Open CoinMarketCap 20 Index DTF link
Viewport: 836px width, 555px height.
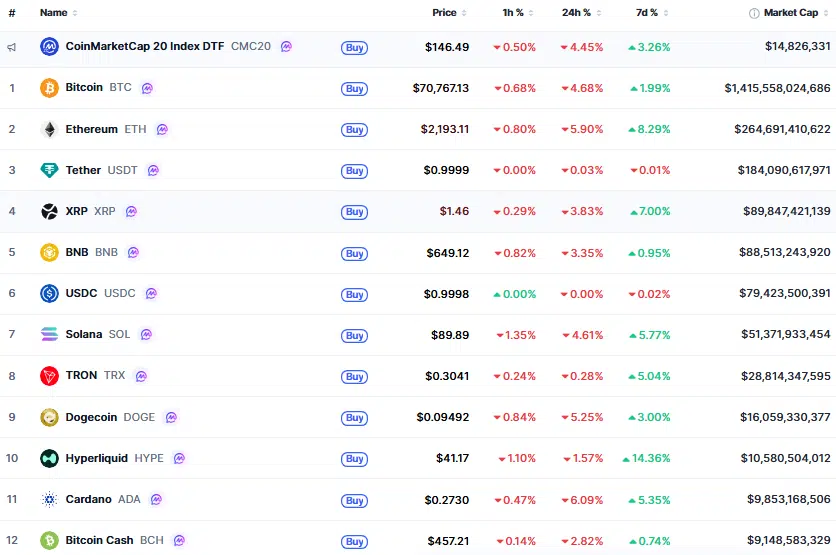tap(144, 46)
